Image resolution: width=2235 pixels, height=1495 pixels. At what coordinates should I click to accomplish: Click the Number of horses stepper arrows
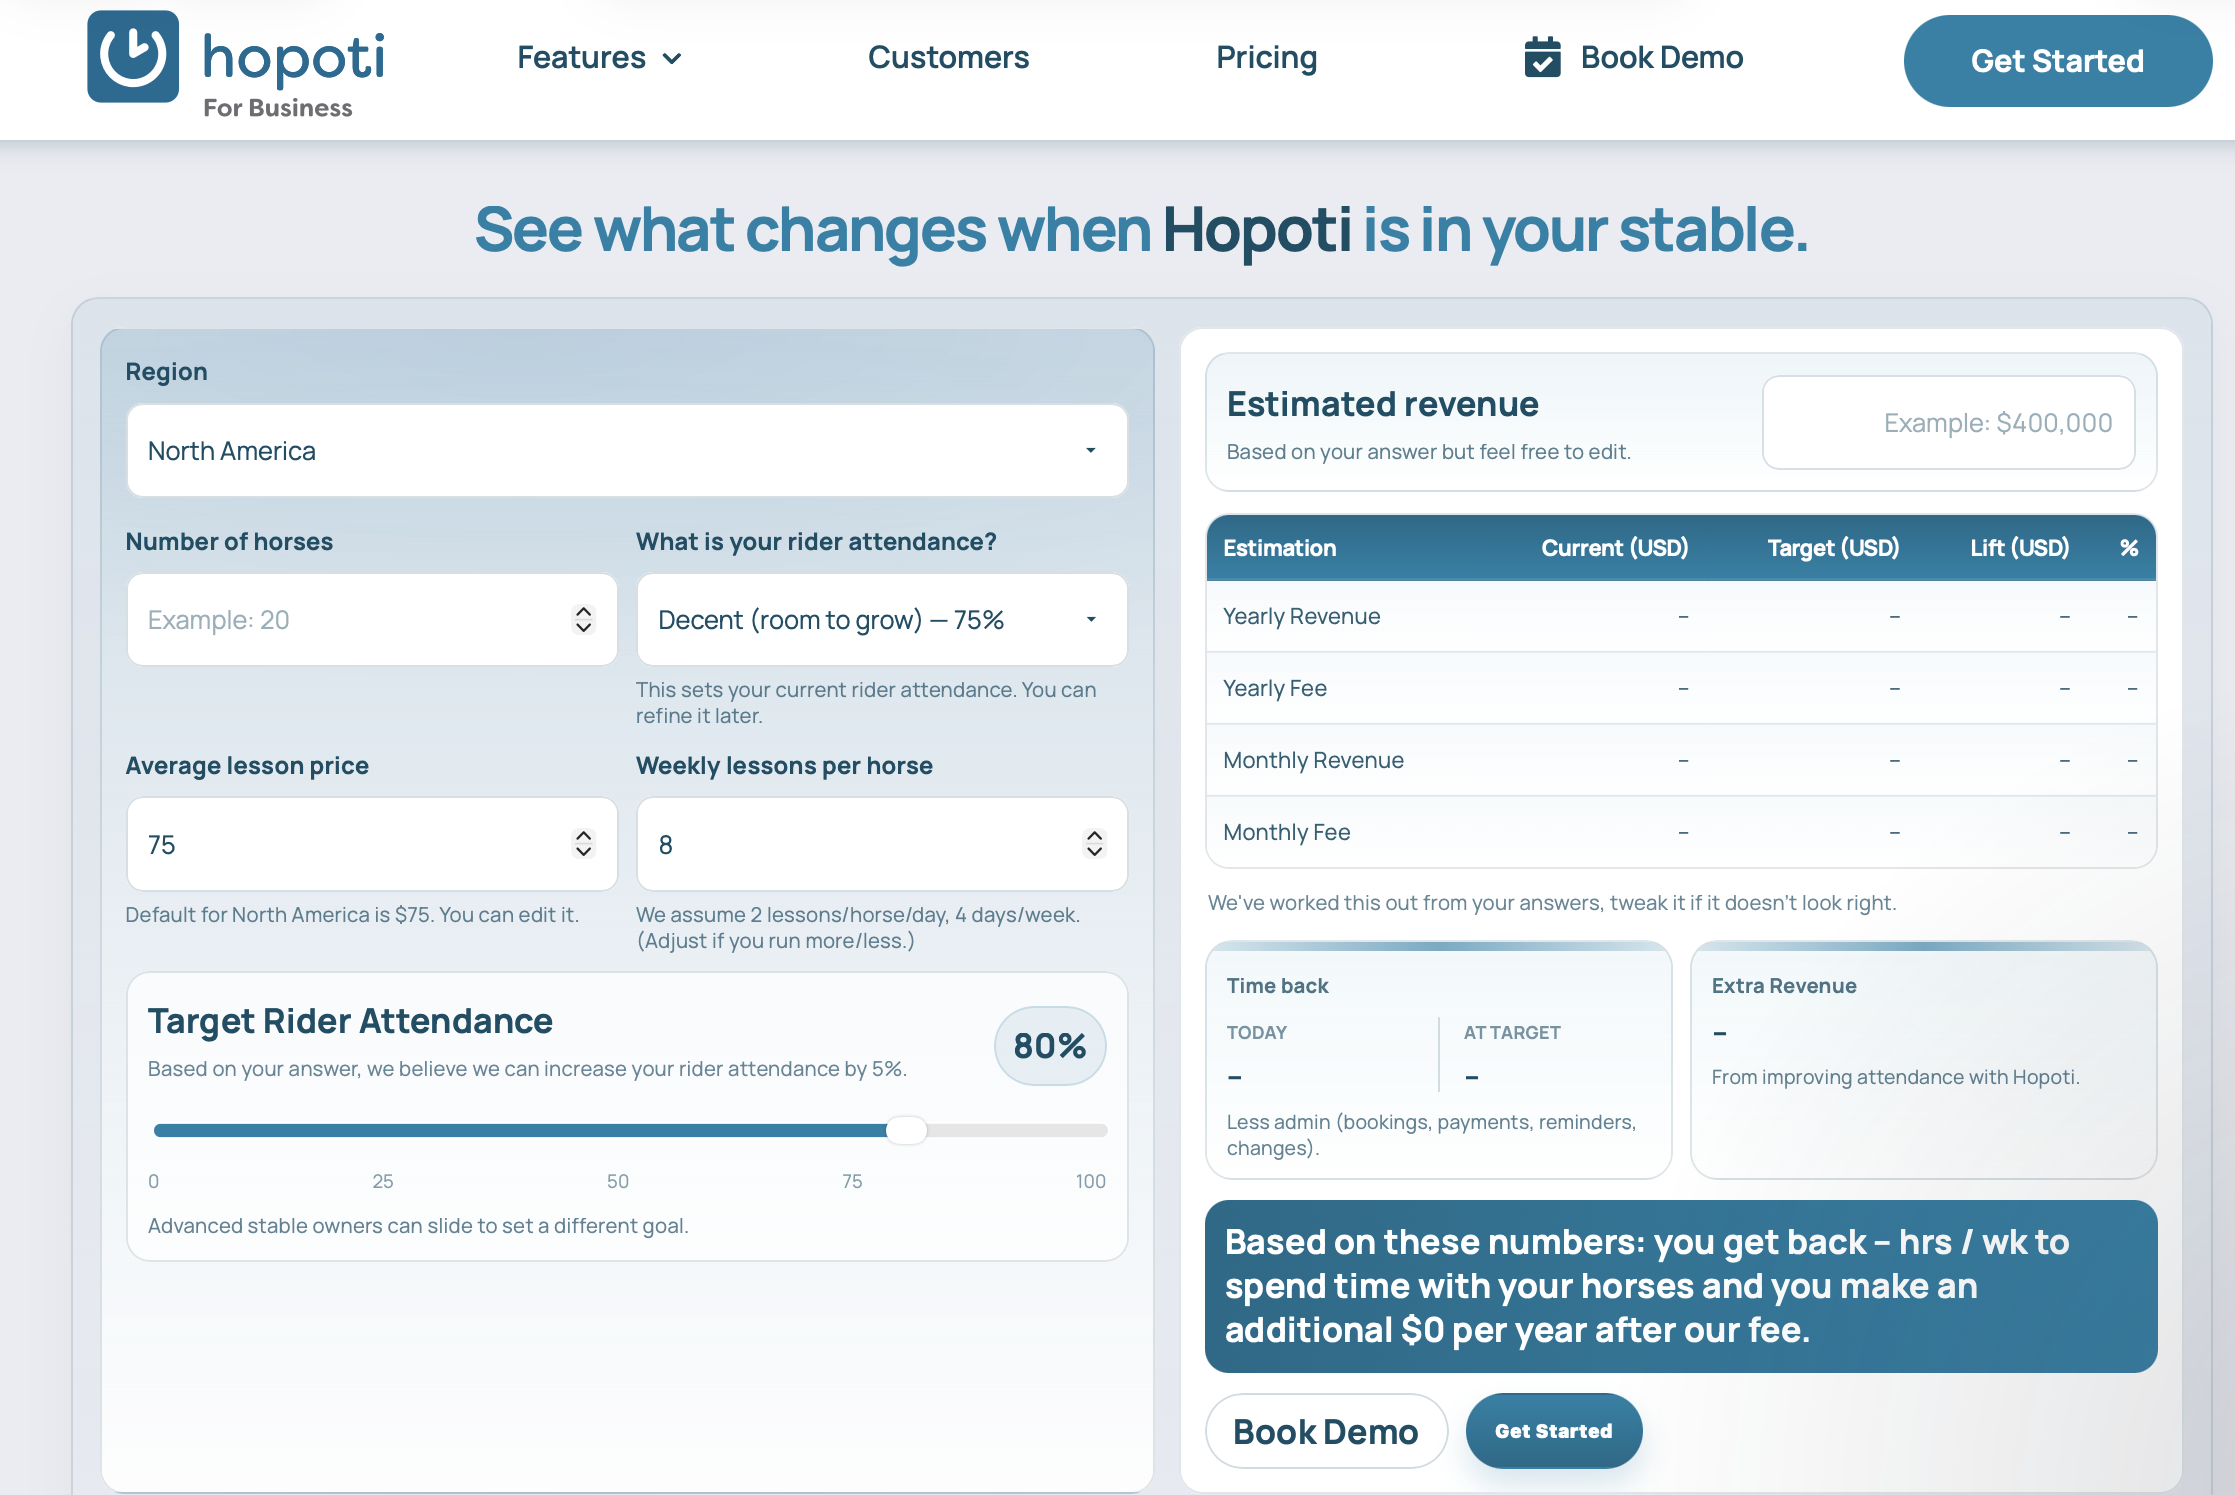583,620
